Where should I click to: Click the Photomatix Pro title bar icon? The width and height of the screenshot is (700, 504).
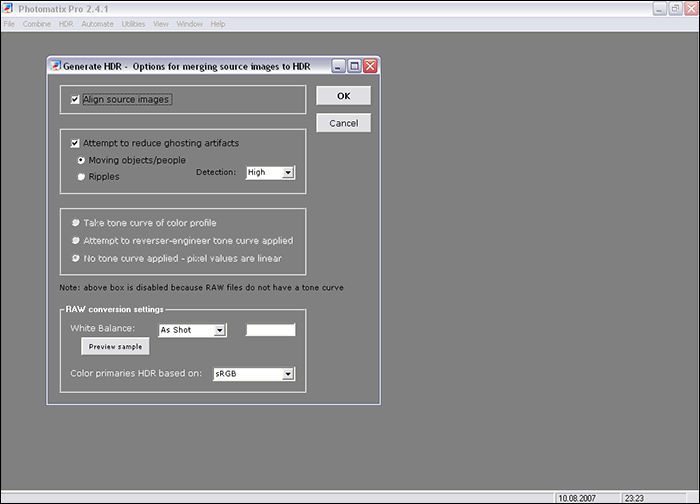pos(8,8)
